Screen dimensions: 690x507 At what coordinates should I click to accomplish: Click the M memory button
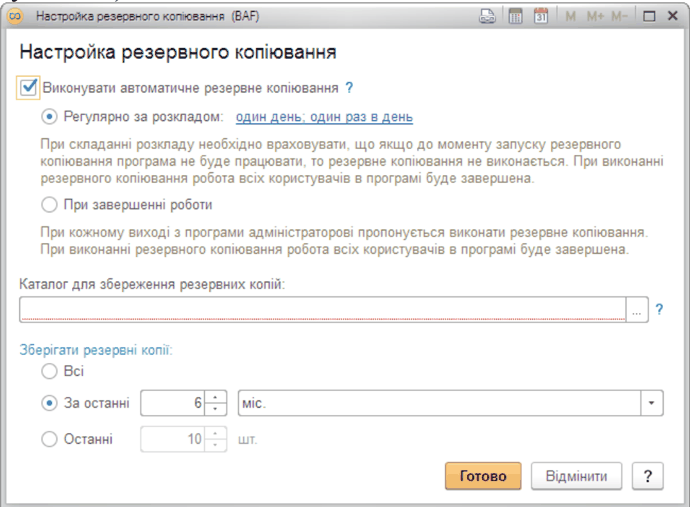pos(570,16)
